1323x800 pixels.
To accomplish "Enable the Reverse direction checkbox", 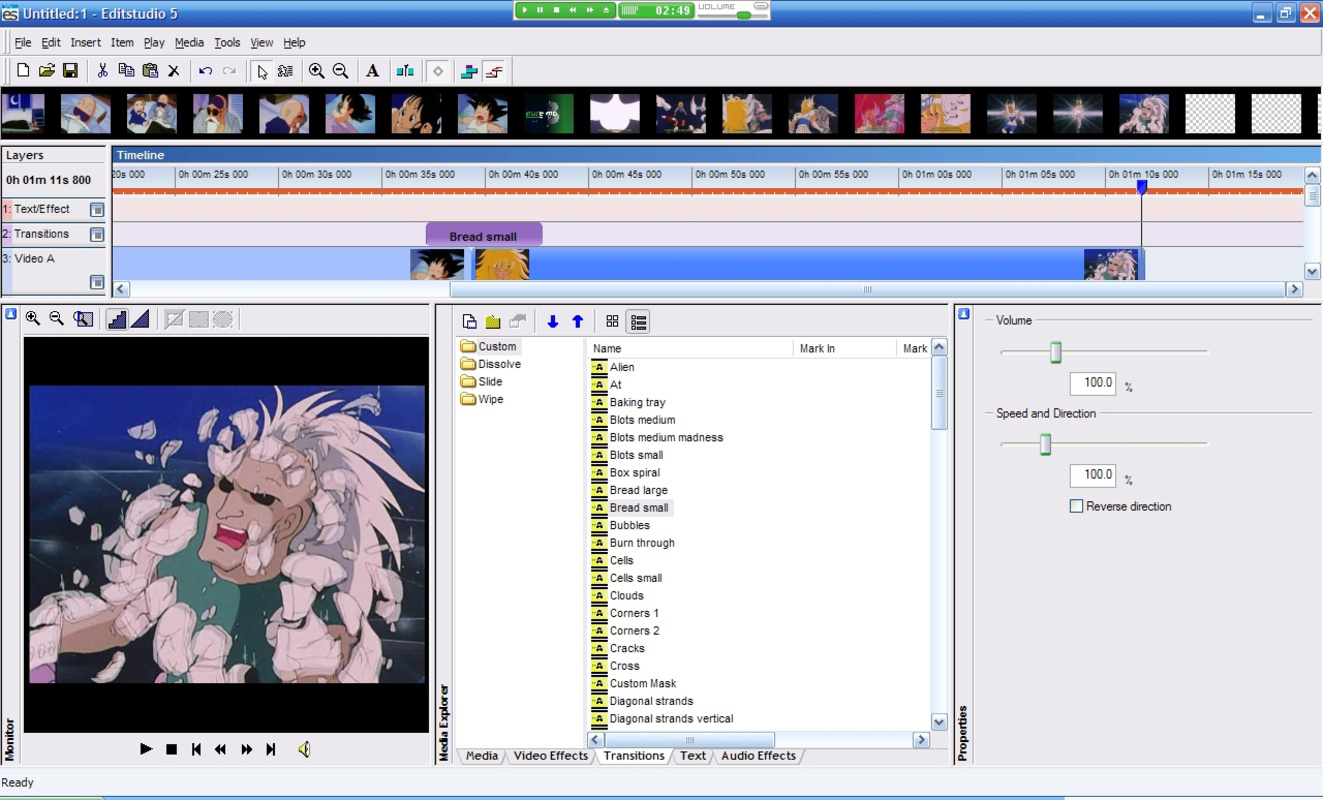I will [1076, 506].
